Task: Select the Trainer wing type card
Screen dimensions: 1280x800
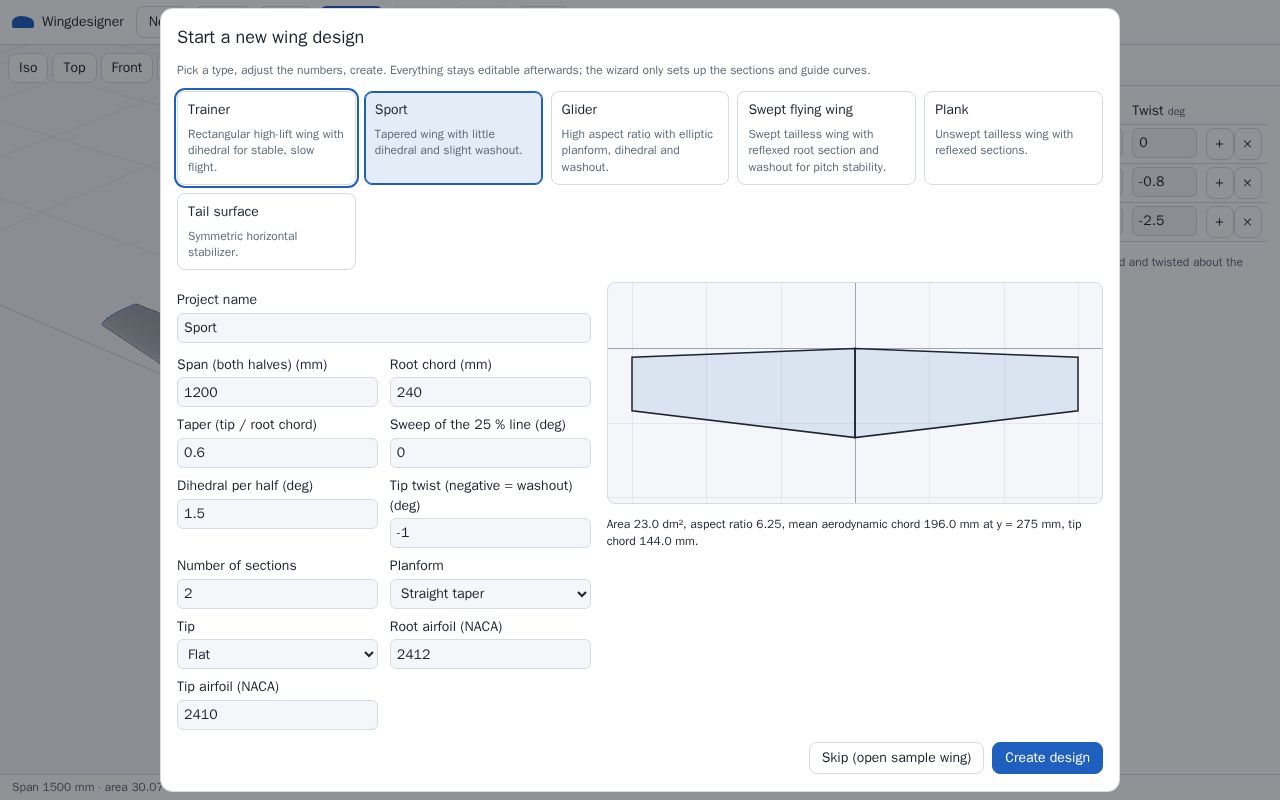Action: [x=266, y=138]
